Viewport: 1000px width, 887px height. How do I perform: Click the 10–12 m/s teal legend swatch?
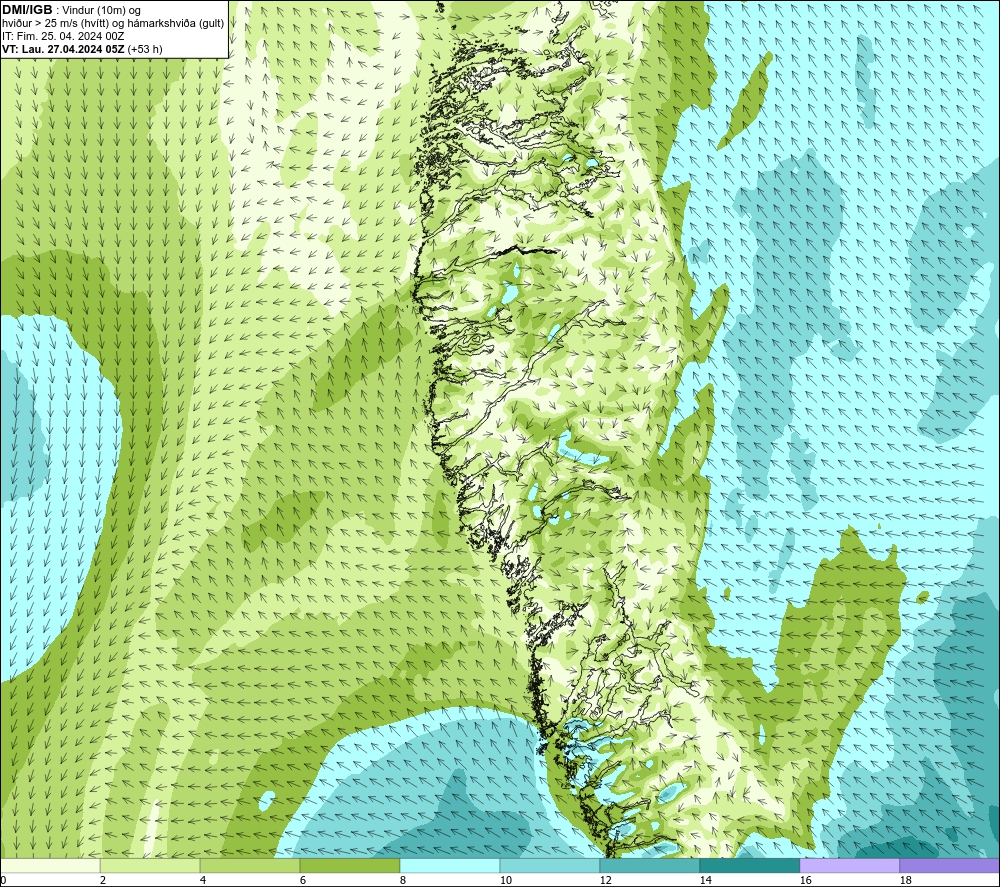549,865
